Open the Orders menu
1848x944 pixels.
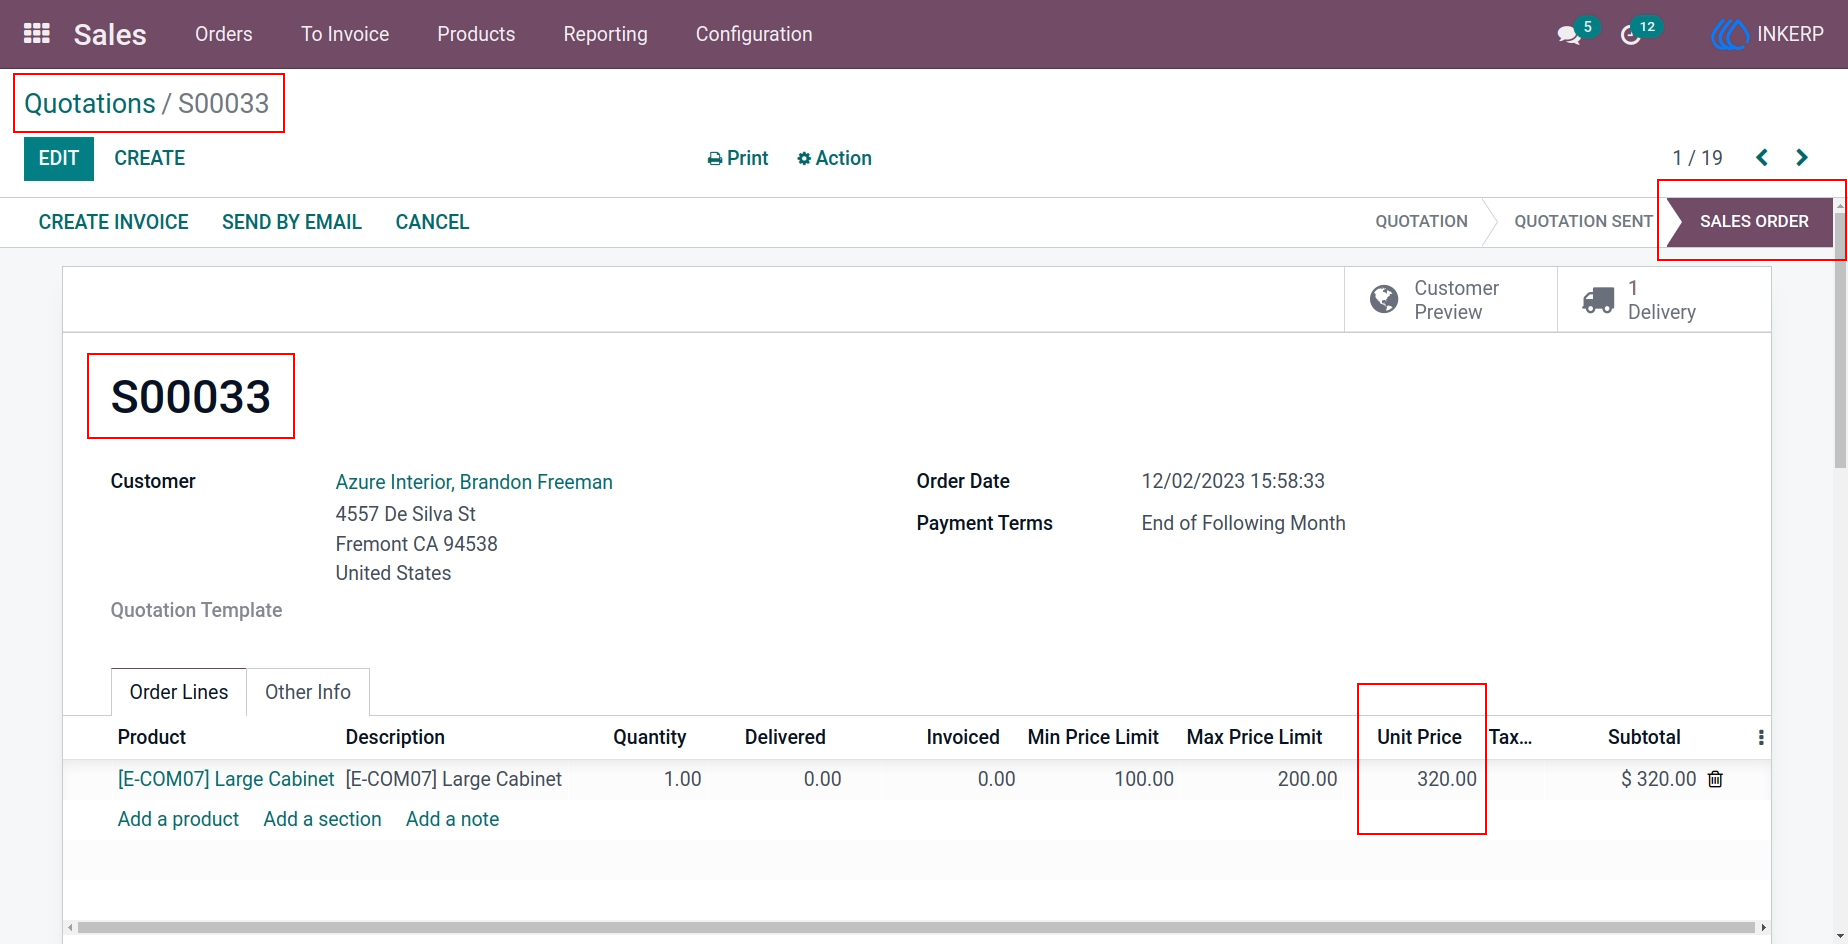click(224, 34)
